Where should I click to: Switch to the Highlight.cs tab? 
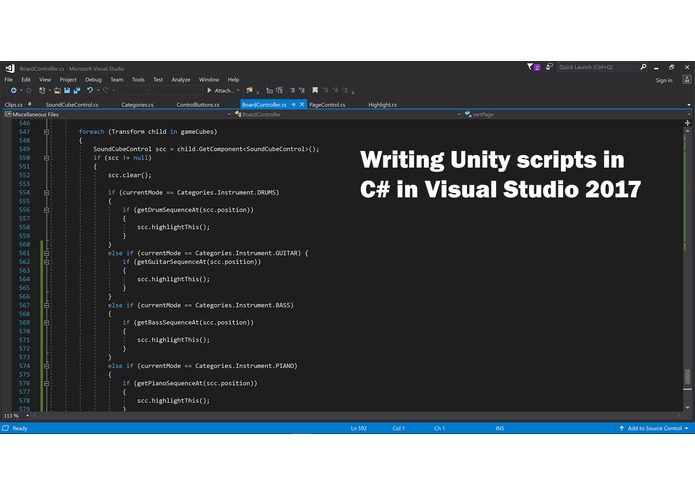(383, 105)
